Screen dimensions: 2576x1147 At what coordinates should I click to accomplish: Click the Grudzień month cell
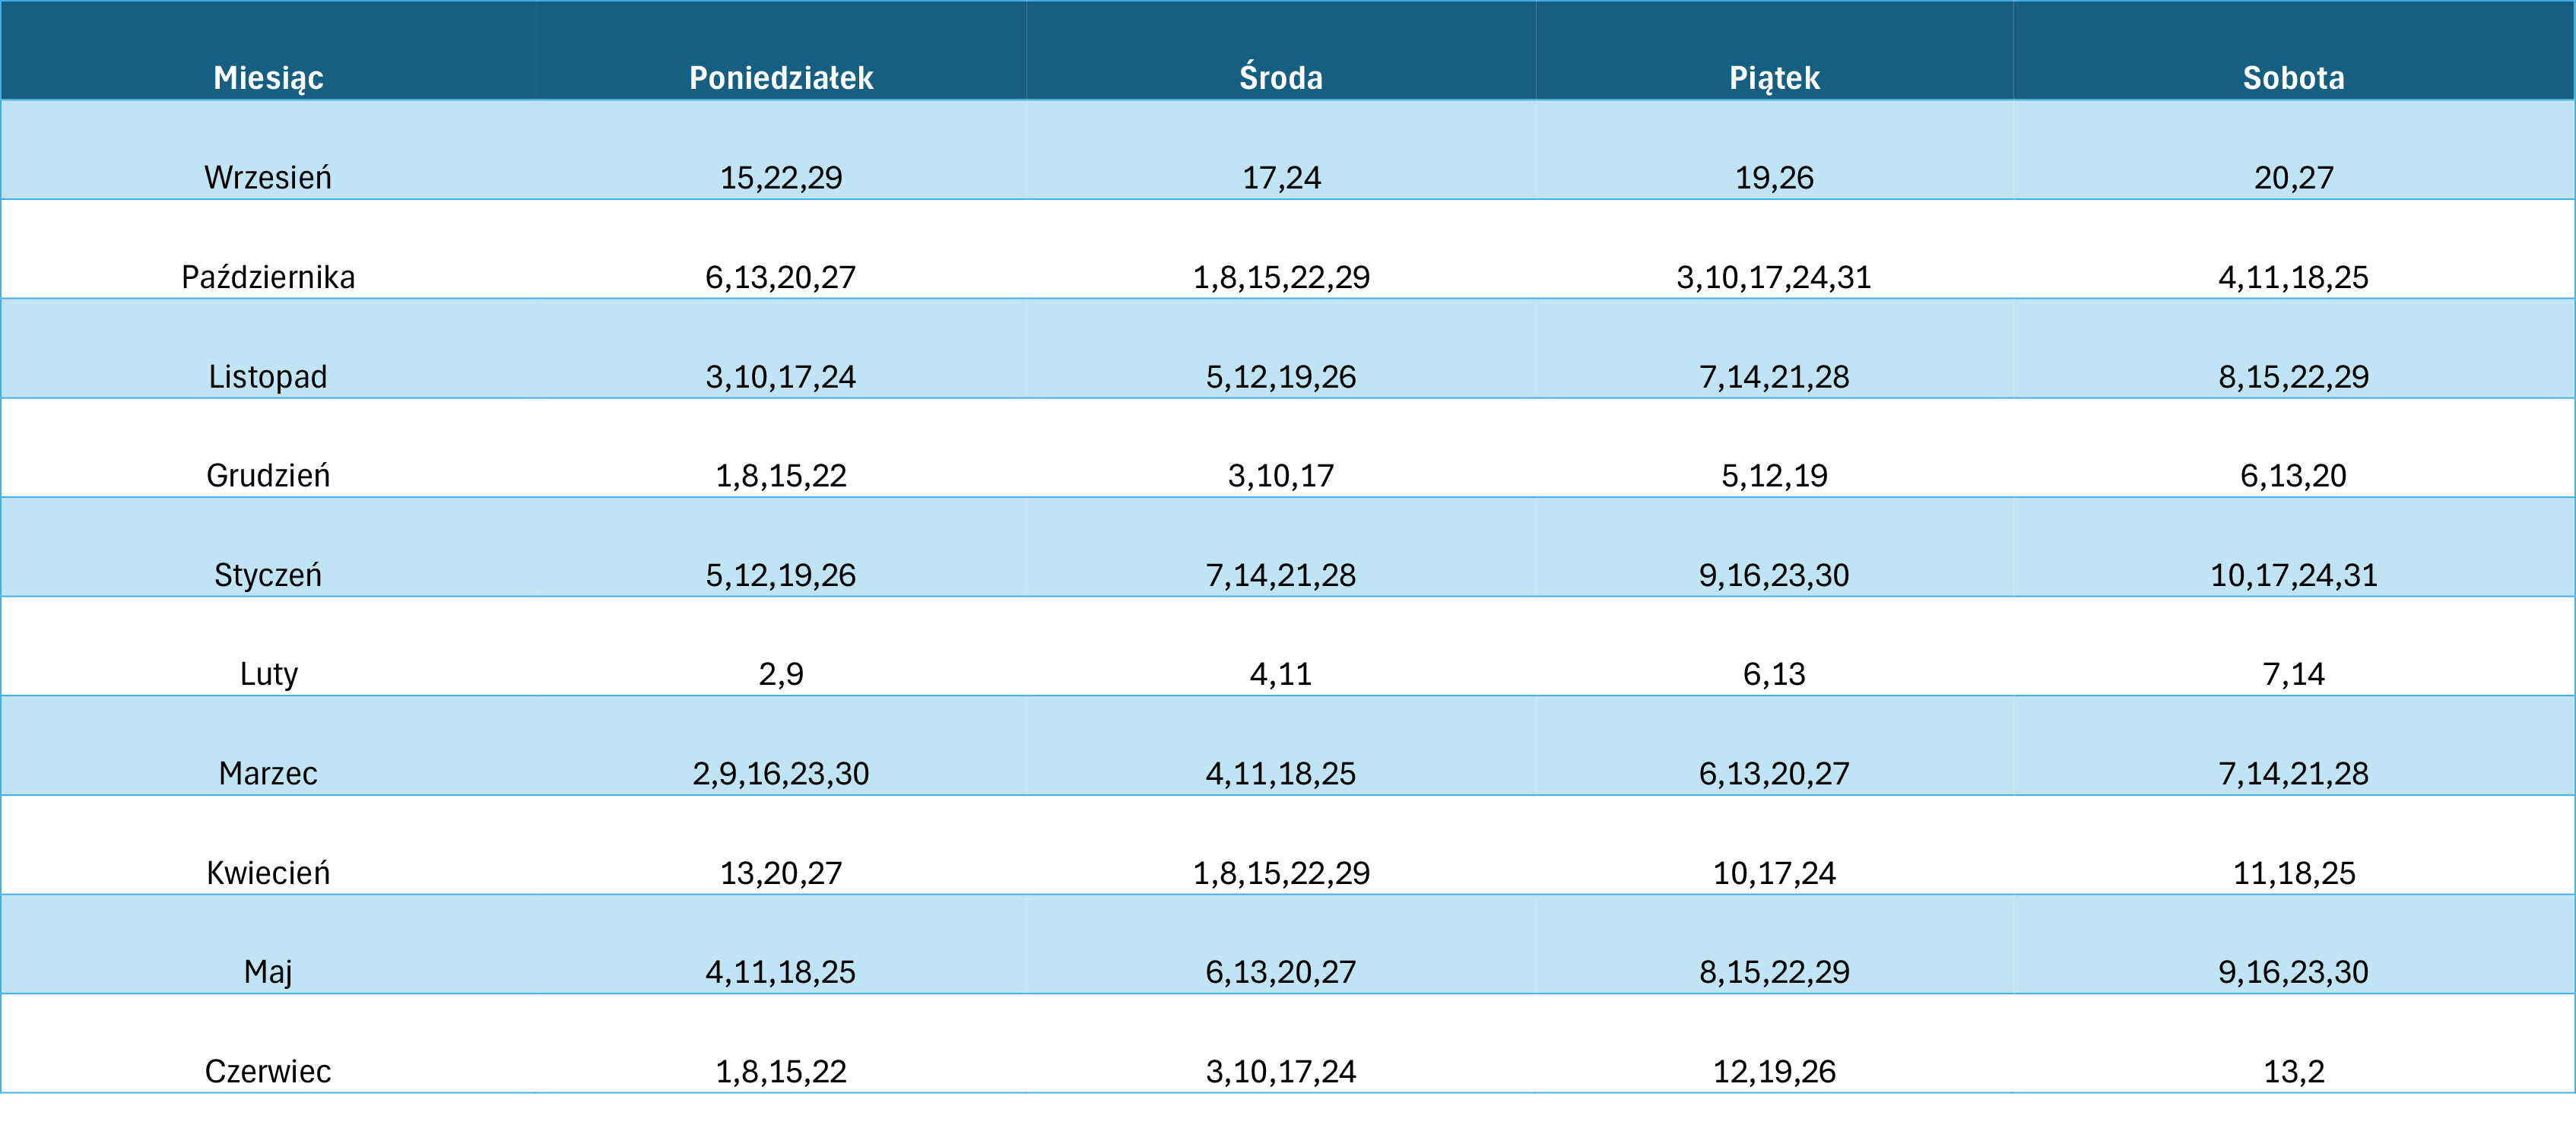coord(268,475)
